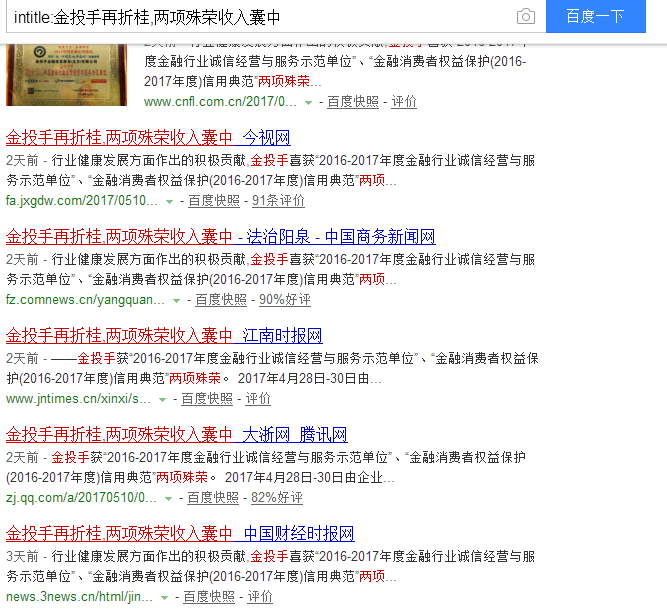This screenshot has height=612, width=667.
Task: Expand dropdown arrow next to fa.jxgdw.com URL
Action: (169, 202)
